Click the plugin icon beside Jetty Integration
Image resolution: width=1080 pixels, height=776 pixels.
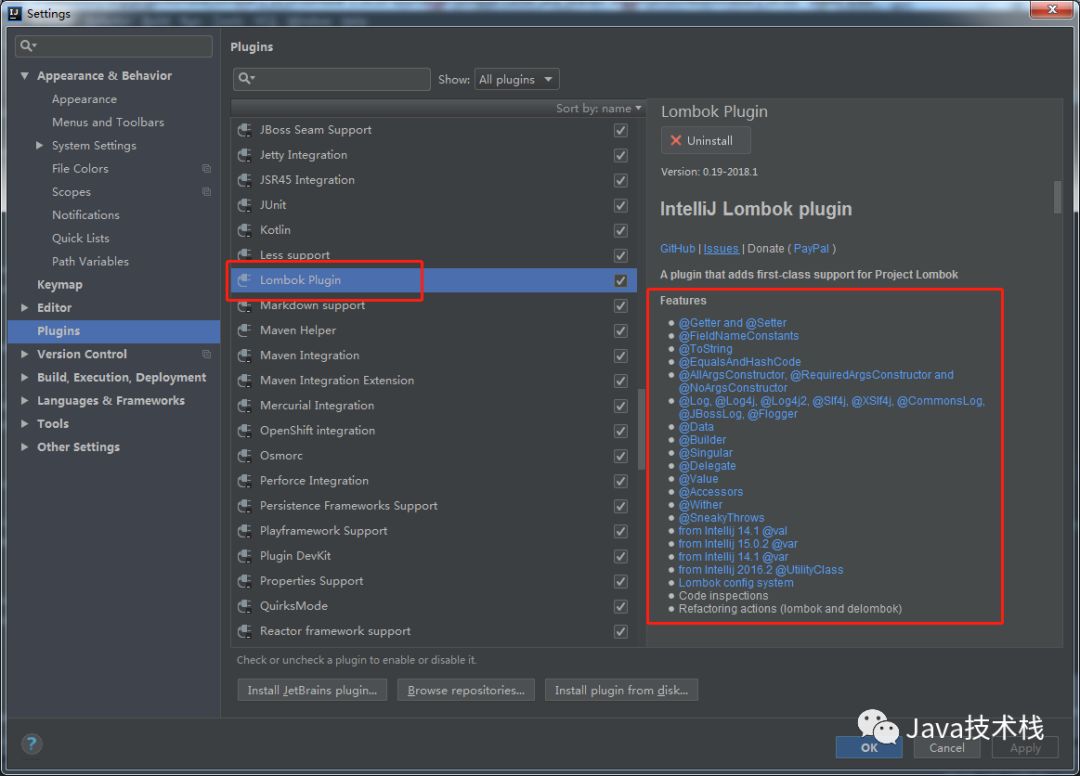pyautogui.click(x=245, y=156)
